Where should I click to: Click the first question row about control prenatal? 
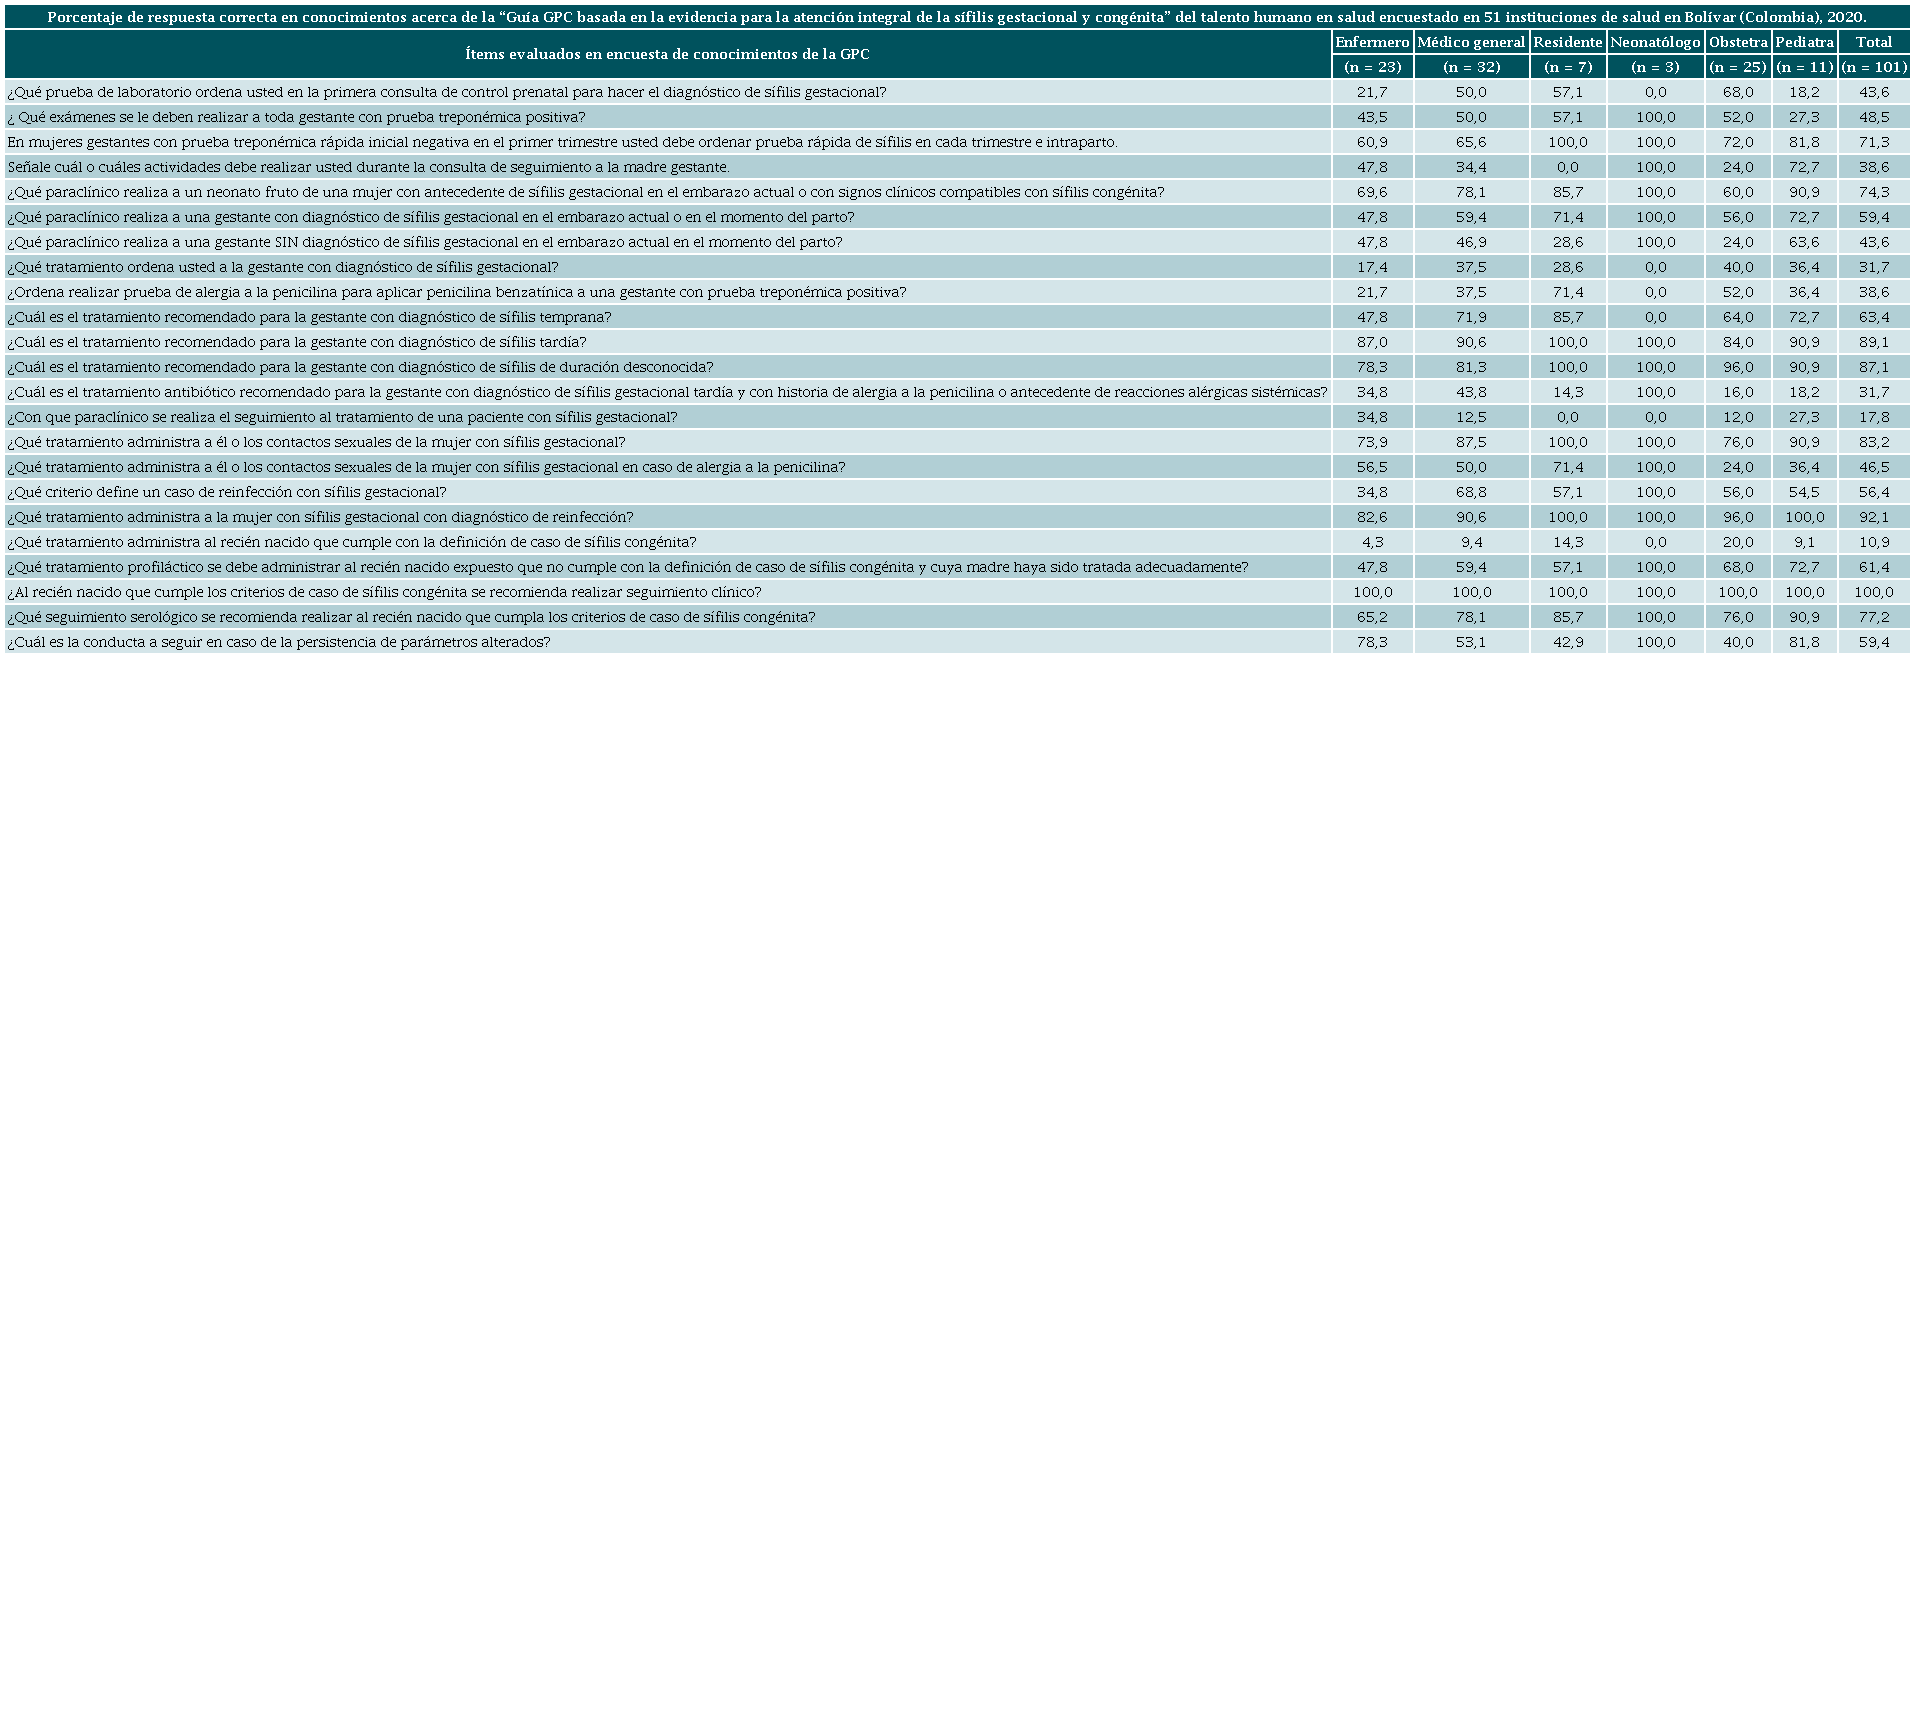tap(446, 92)
